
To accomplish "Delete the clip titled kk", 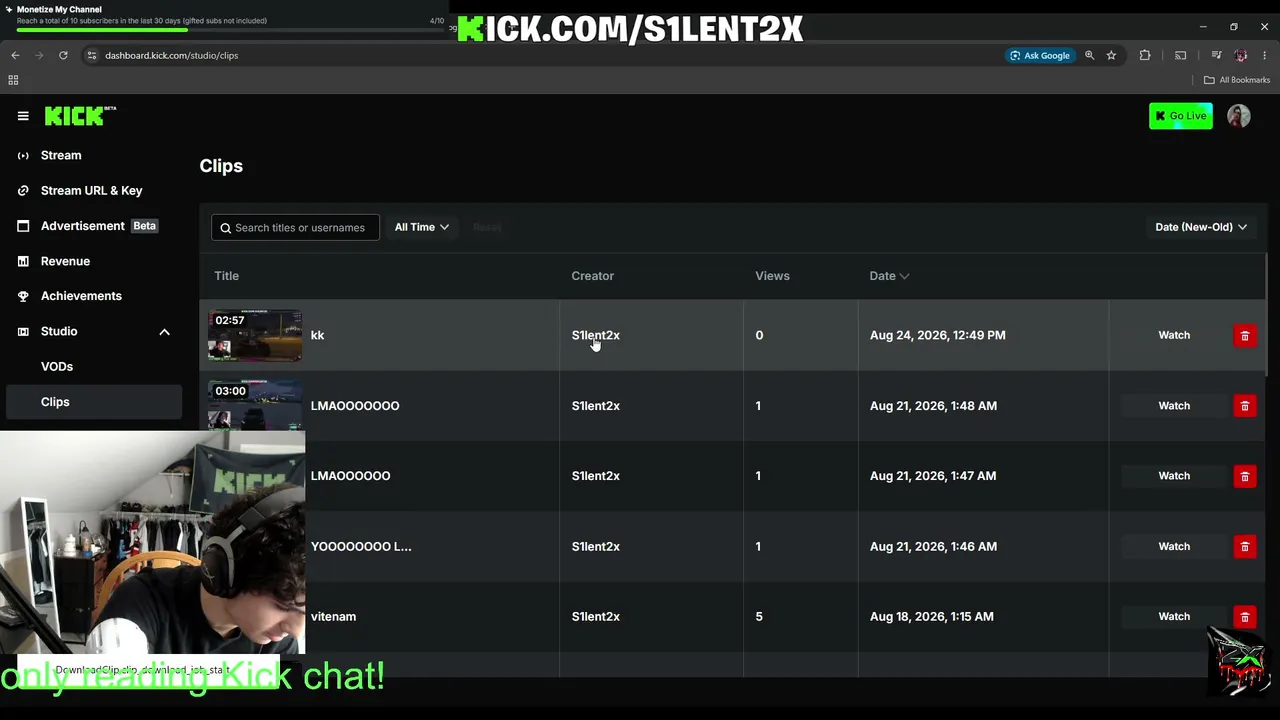I will point(1244,336).
